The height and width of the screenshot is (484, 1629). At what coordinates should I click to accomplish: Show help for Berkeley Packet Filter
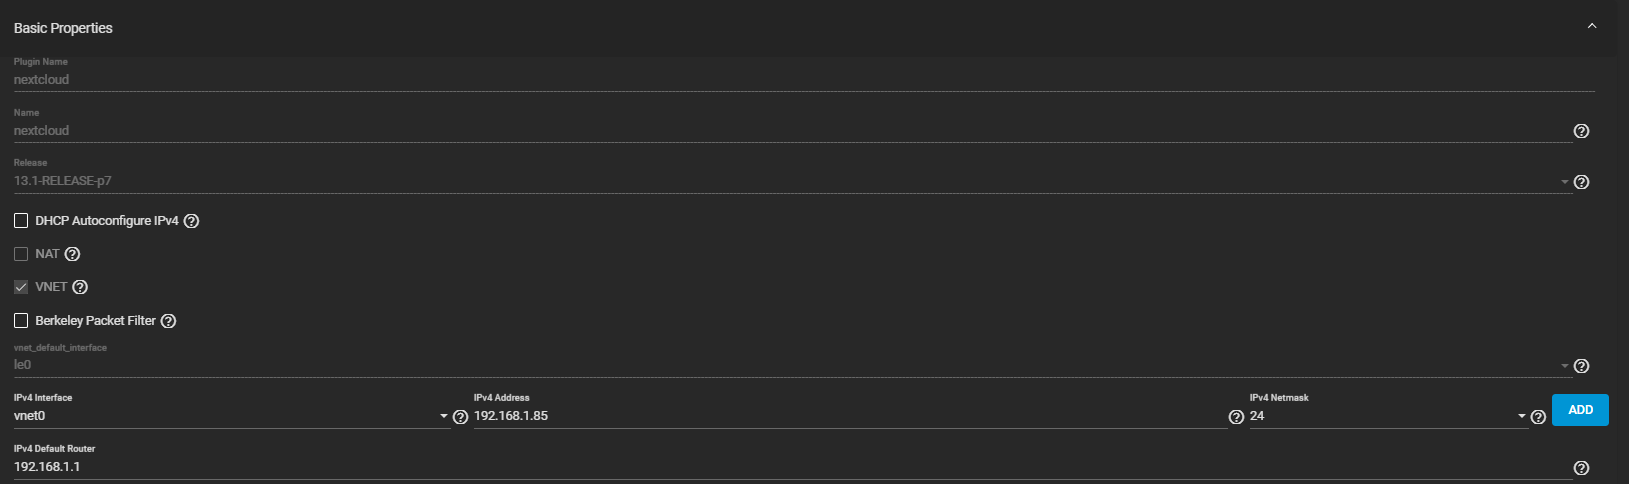pos(168,321)
